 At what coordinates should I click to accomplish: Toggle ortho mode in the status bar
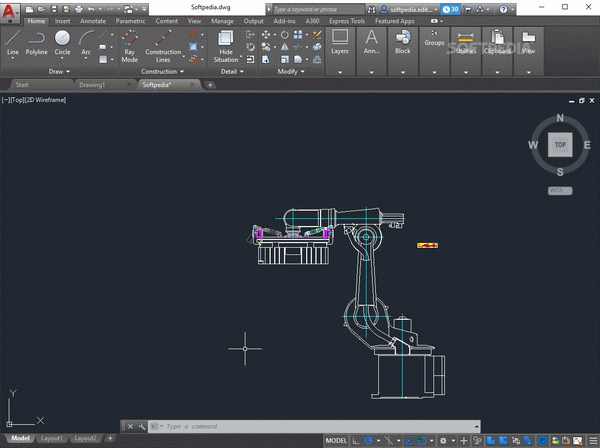tap(356, 441)
